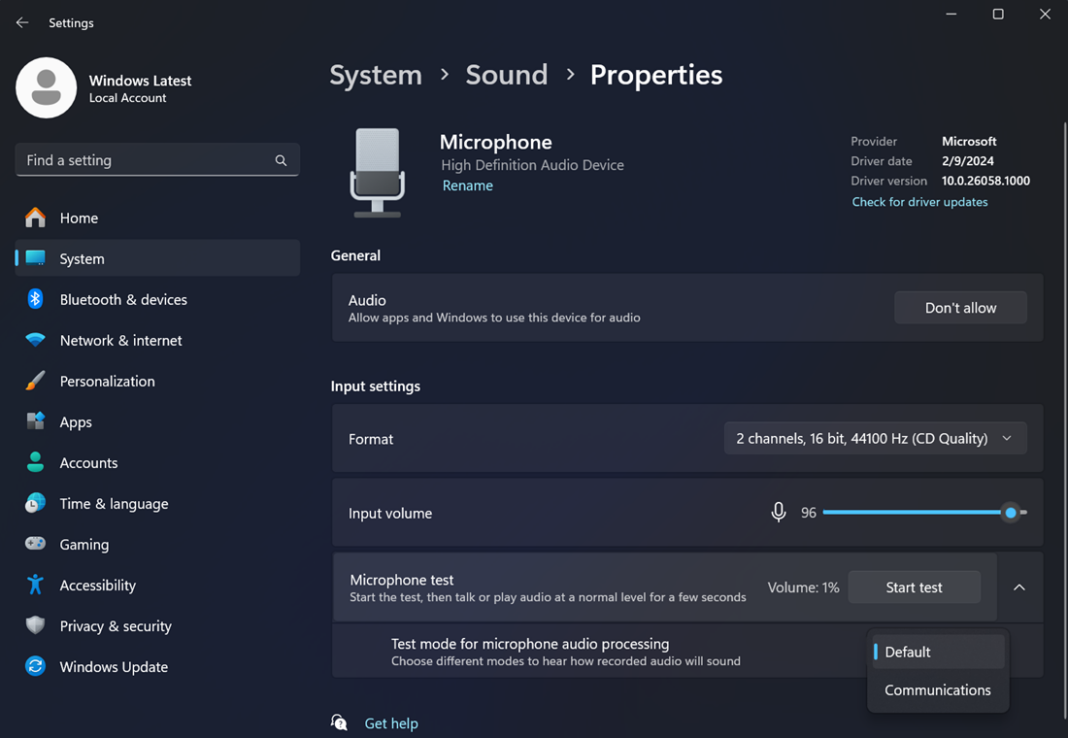
Task: Select Communications test mode
Action: (x=938, y=690)
